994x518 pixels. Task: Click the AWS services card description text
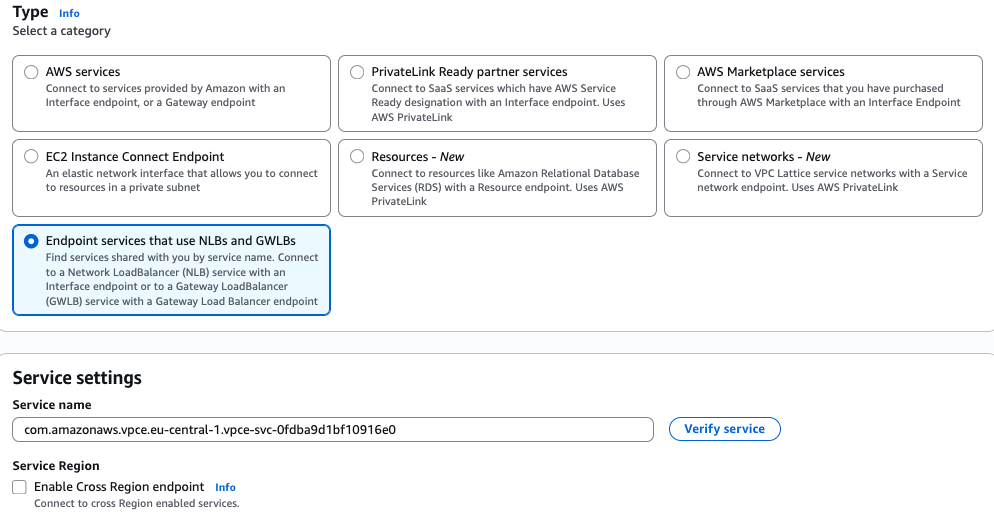point(165,95)
